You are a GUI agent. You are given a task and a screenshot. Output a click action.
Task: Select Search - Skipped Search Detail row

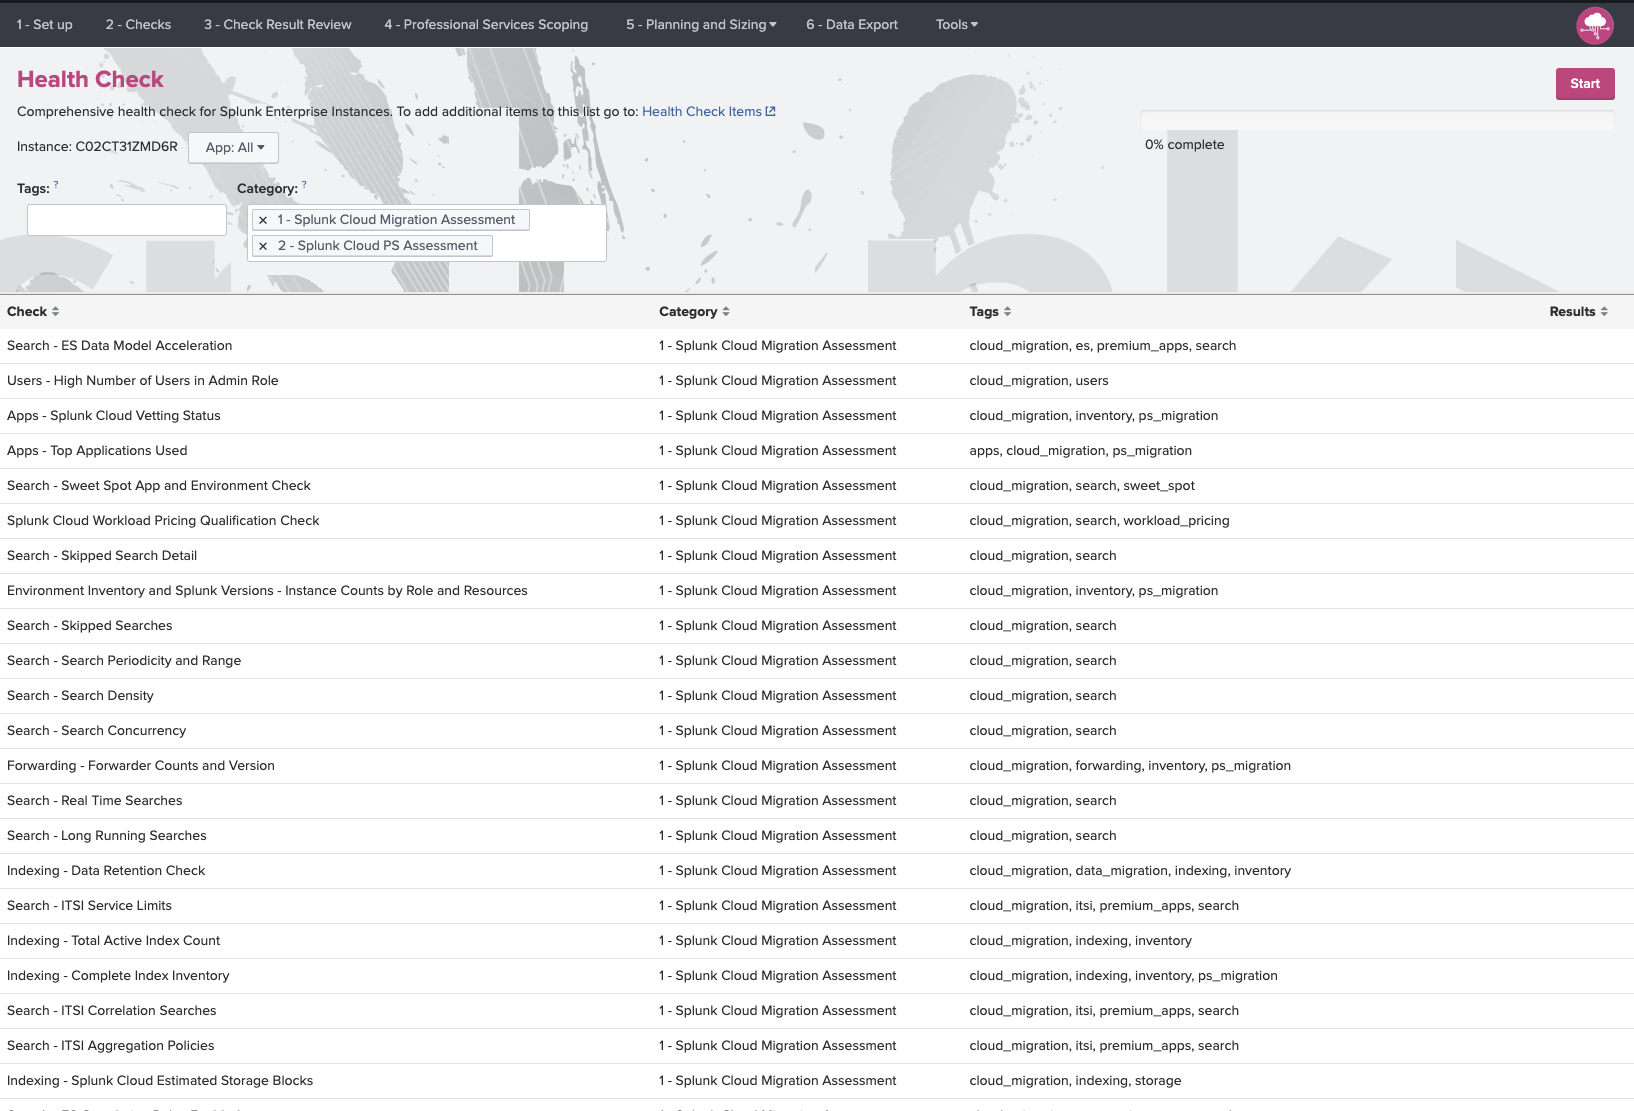point(817,556)
